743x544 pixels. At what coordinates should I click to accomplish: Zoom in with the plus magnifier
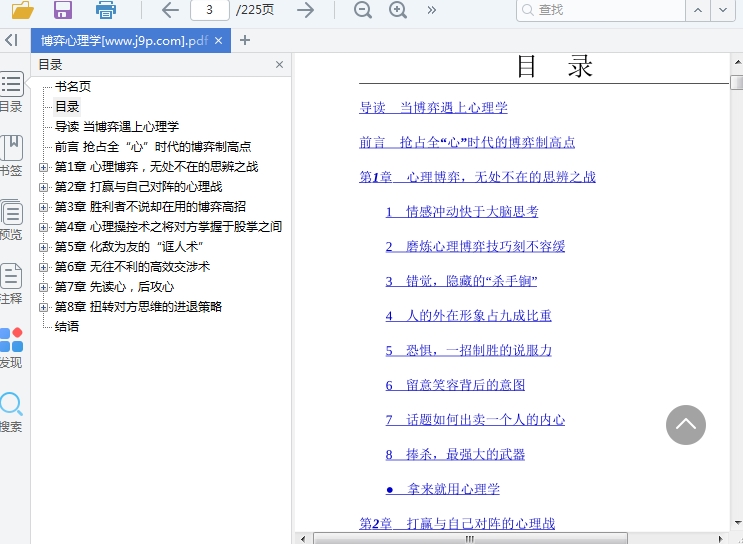(398, 10)
